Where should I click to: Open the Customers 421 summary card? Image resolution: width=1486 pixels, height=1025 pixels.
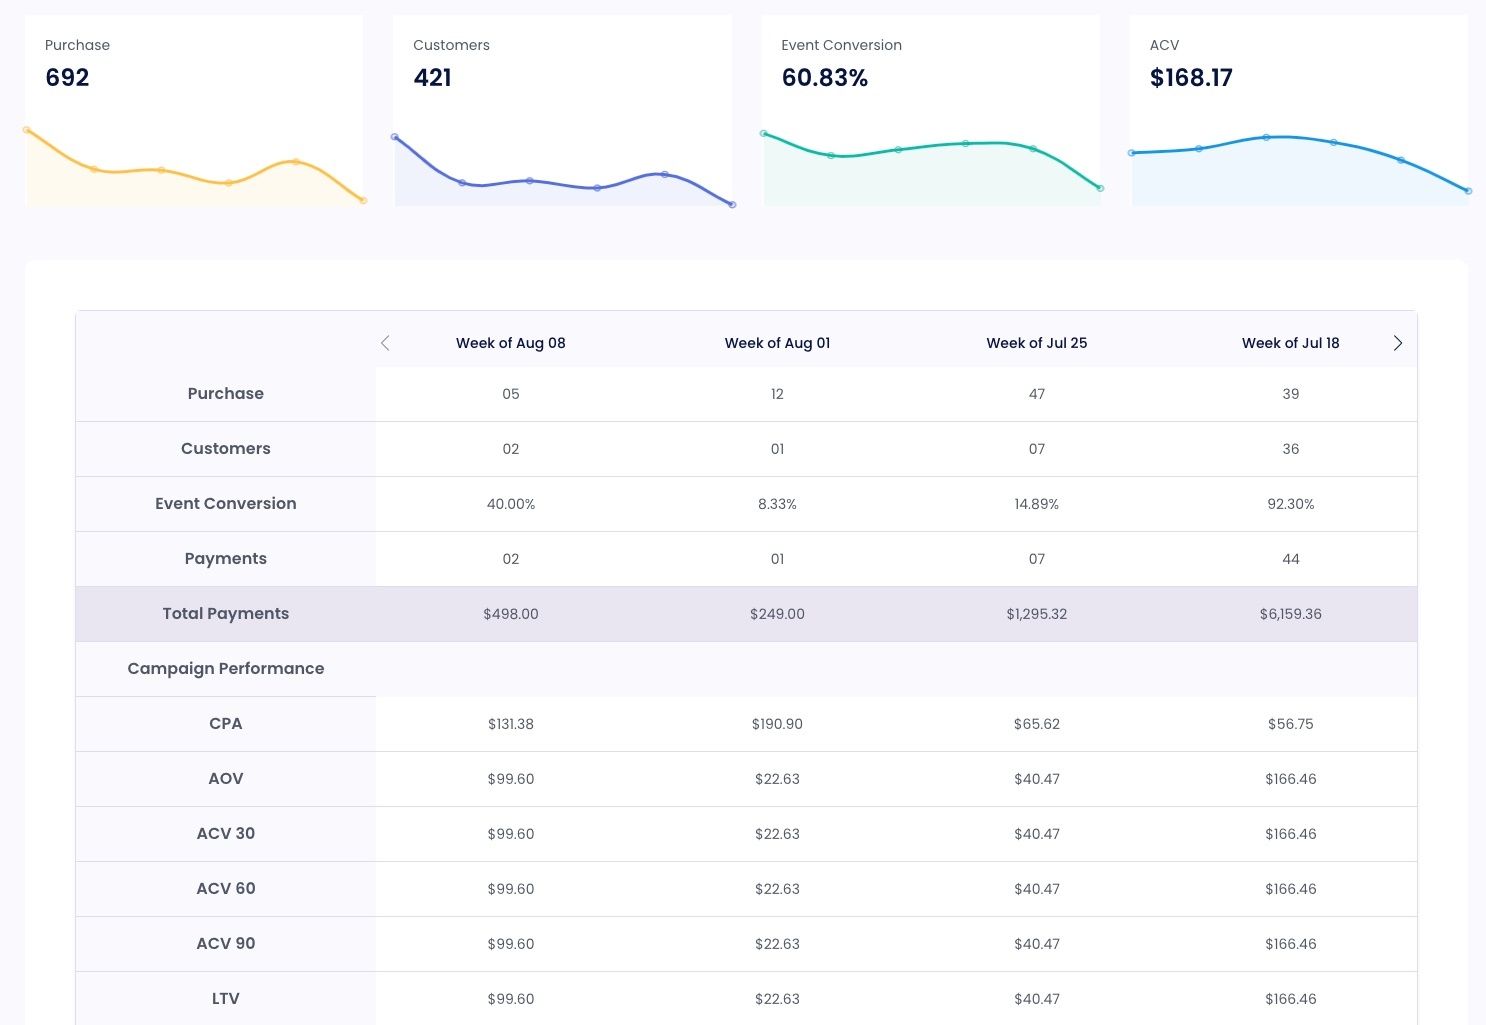coord(563,111)
